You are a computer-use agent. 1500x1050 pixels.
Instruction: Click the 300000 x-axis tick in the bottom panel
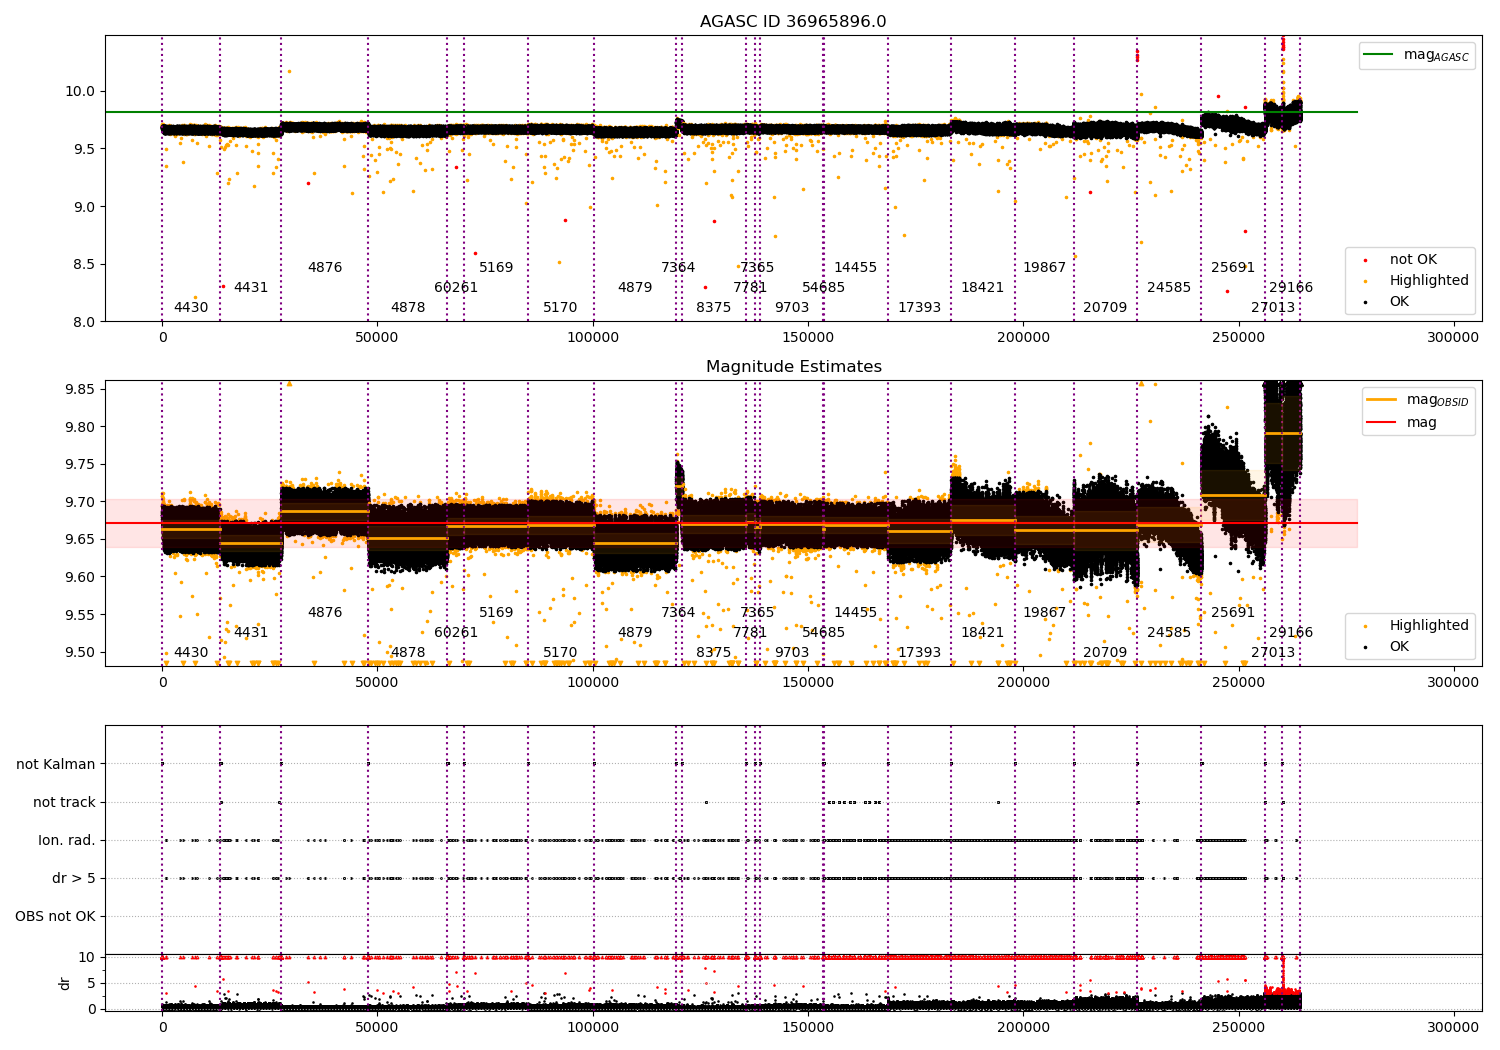pos(1453,1027)
